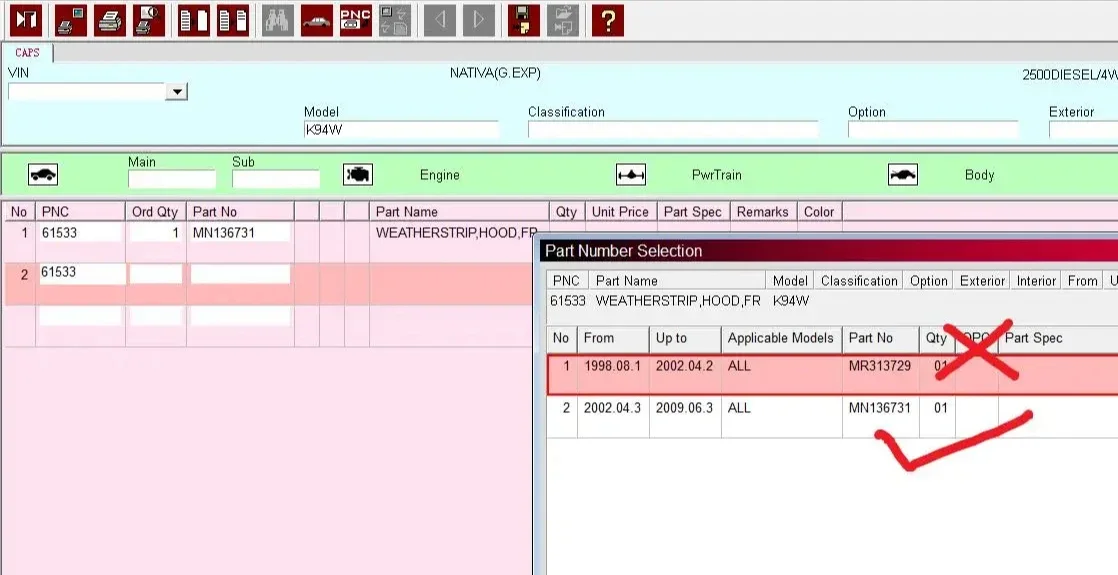Click the Remarks column header

tap(763, 212)
